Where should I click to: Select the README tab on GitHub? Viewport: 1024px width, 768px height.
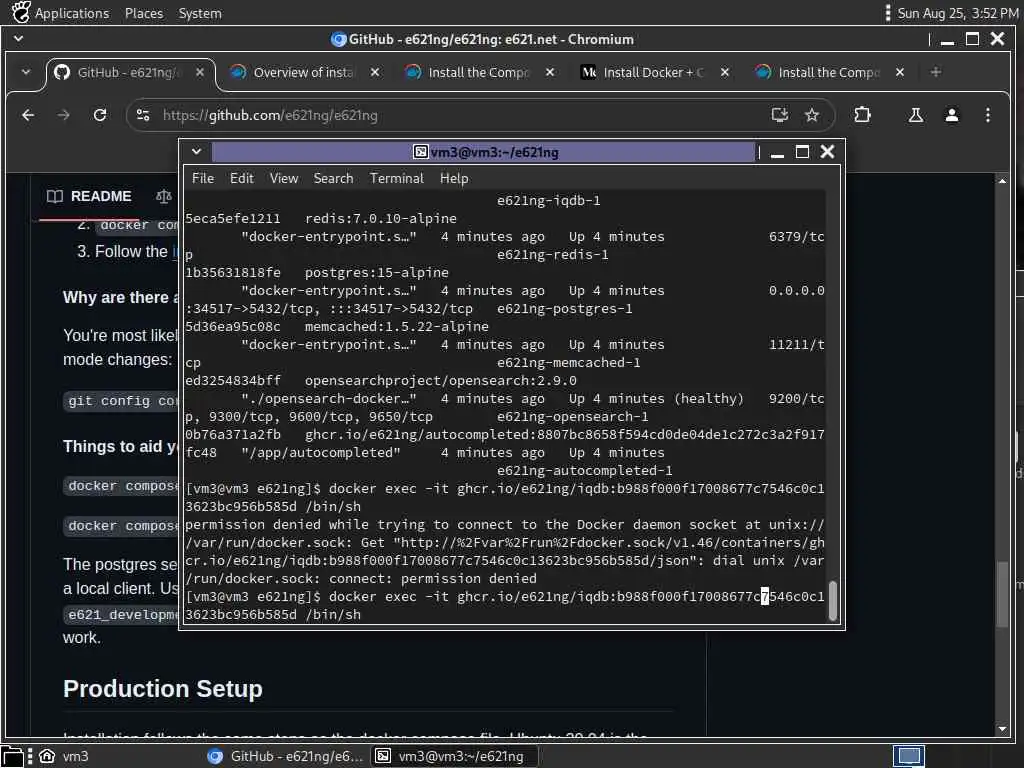(x=89, y=196)
